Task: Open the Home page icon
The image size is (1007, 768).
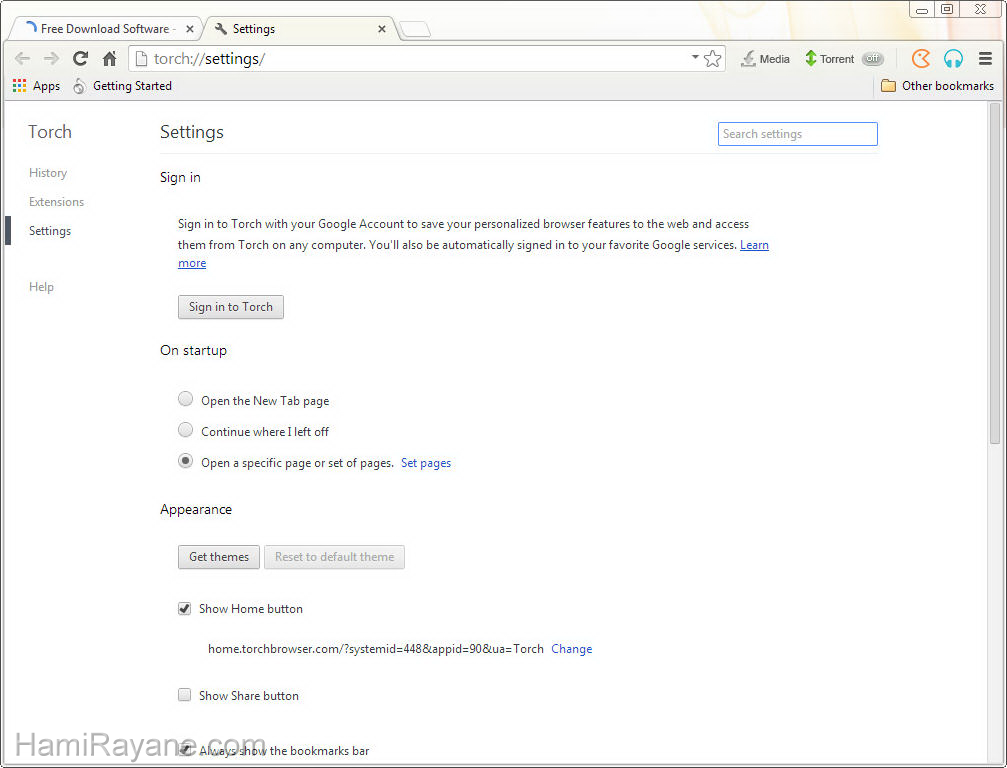Action: click(110, 58)
